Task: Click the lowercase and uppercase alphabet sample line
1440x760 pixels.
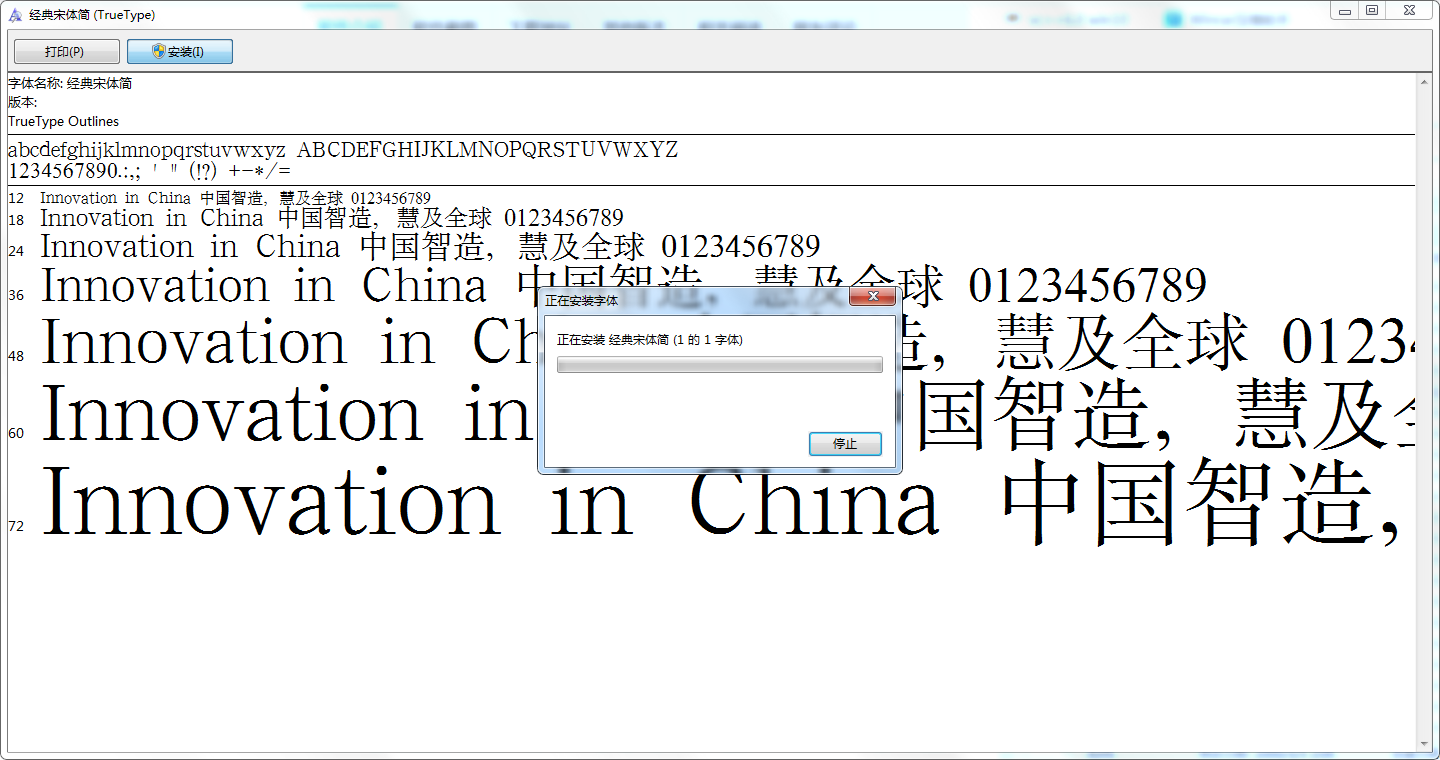Action: tap(342, 150)
